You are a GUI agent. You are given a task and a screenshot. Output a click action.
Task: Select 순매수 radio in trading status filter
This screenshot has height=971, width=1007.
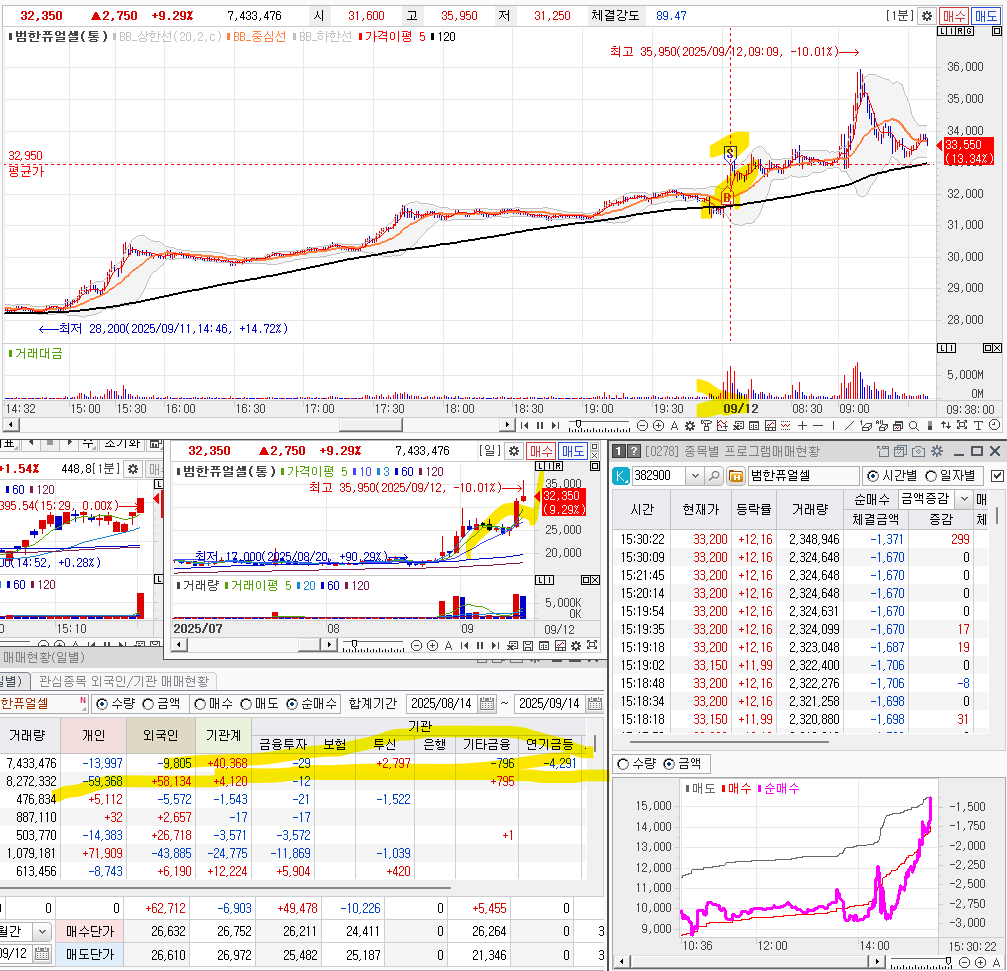(292, 704)
